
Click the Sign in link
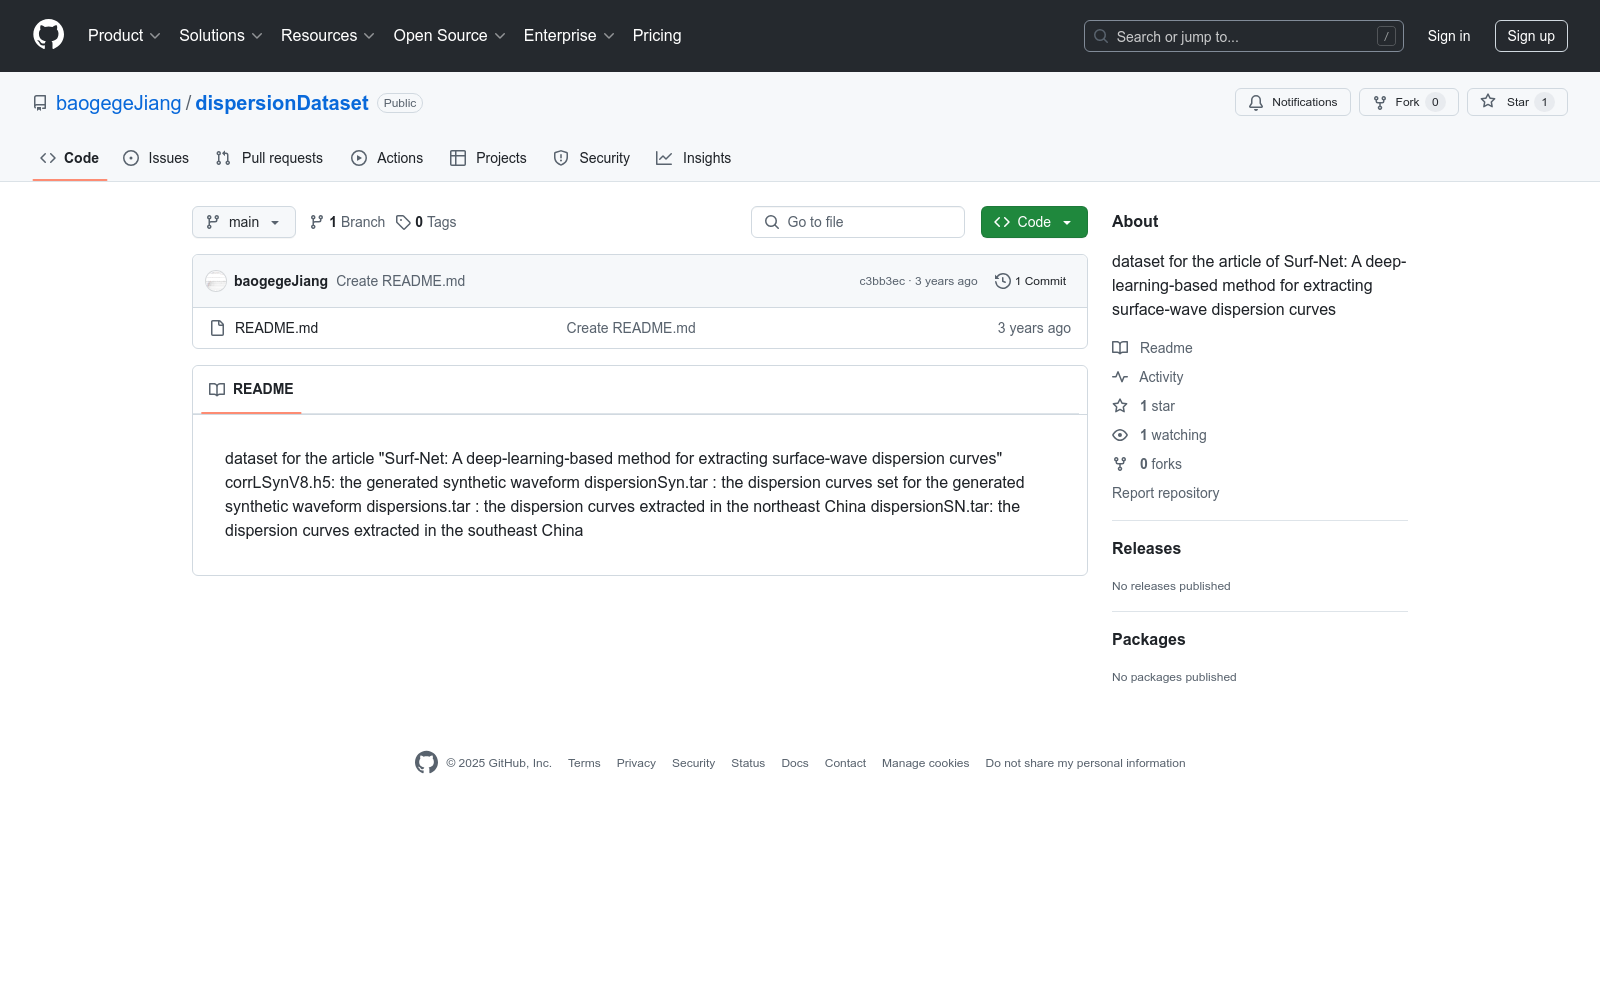pos(1449,36)
